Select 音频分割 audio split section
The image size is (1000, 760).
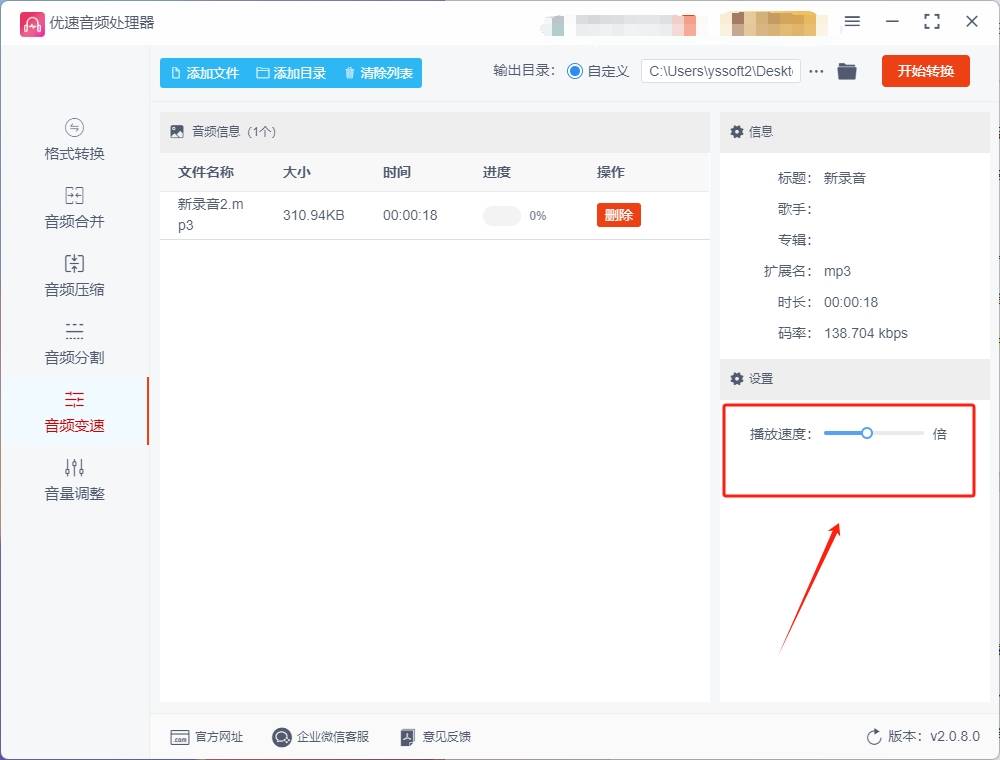[74, 344]
